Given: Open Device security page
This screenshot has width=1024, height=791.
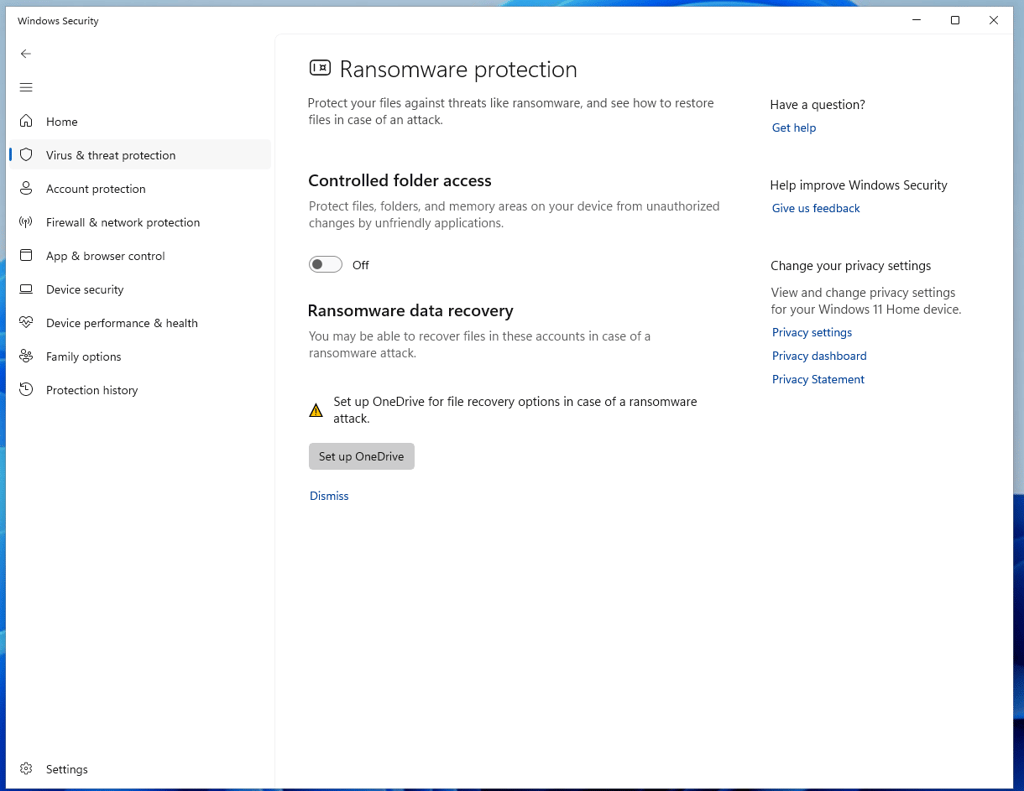Looking at the screenshot, I should pyautogui.click(x=140, y=289).
